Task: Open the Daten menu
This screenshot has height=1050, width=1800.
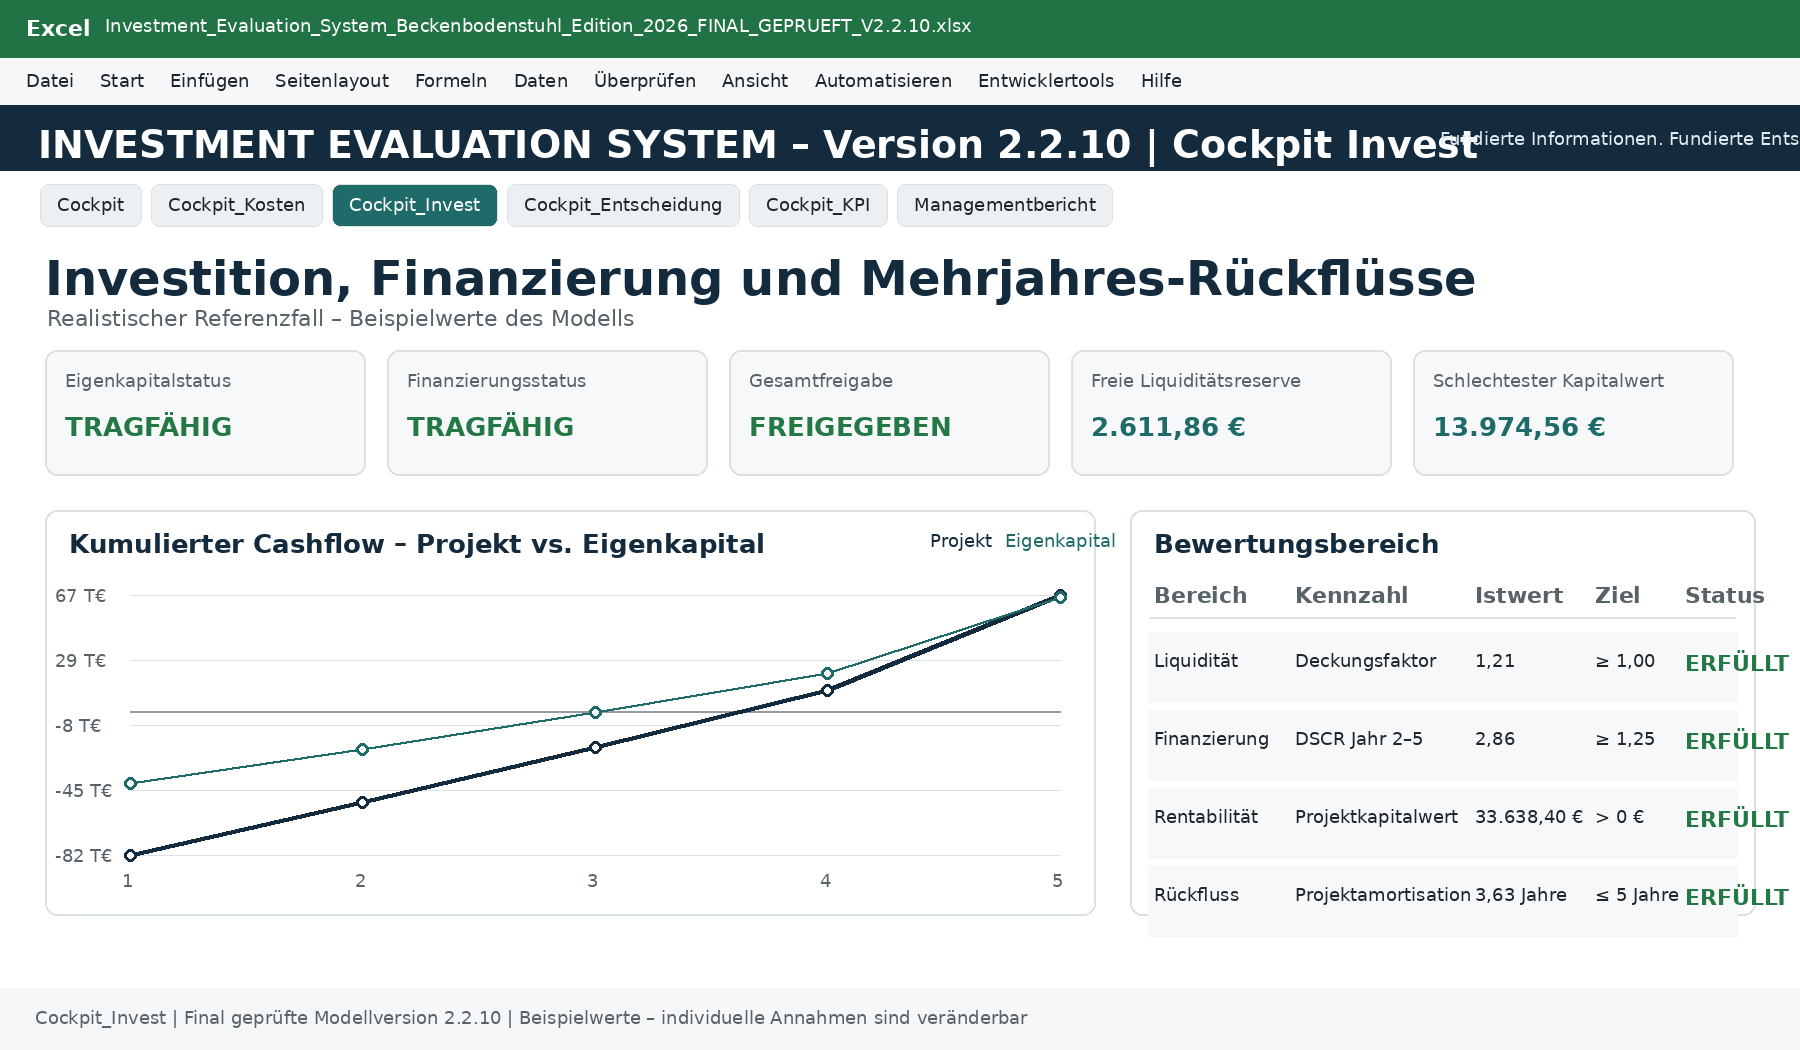Action: coord(541,81)
